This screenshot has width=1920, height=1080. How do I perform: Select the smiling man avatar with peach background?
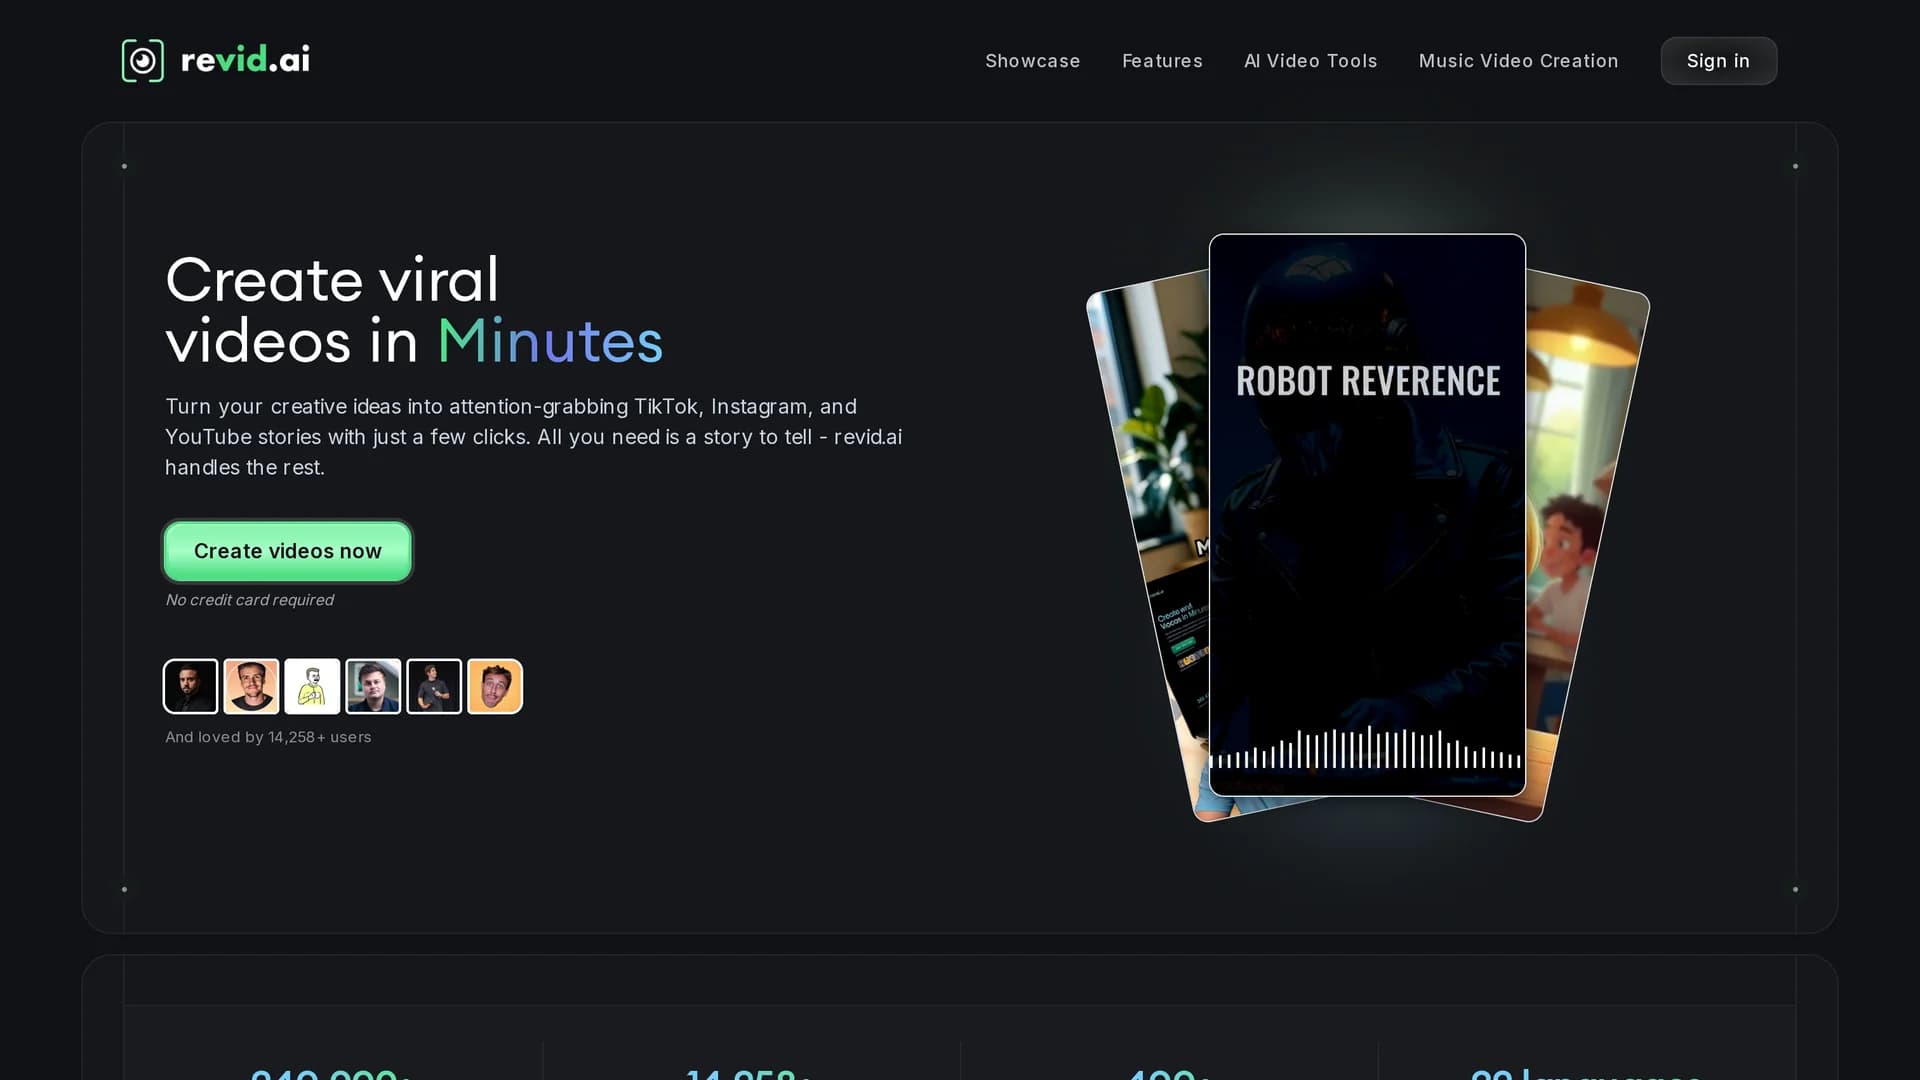(x=251, y=686)
